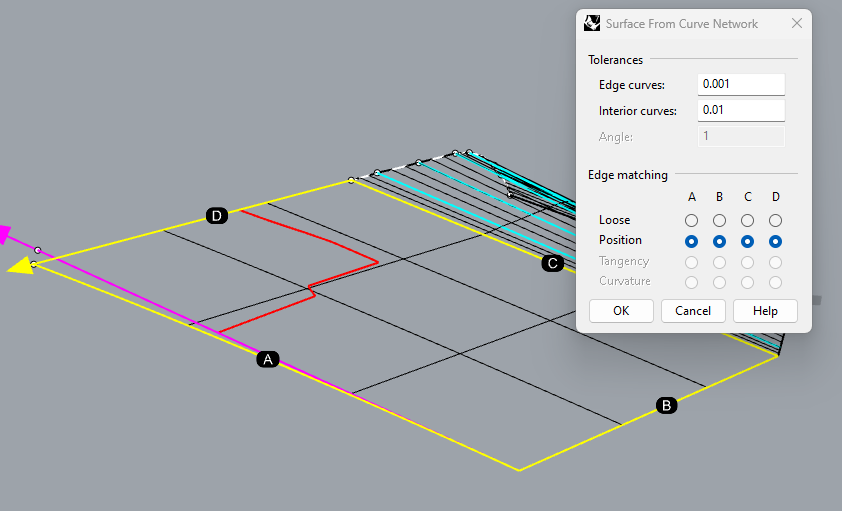Select Loose matching for edge C
842x511 pixels.
(x=747, y=220)
